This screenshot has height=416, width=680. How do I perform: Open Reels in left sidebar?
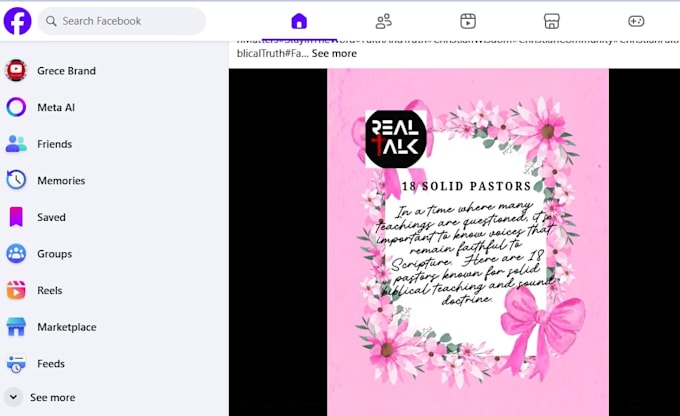point(49,290)
